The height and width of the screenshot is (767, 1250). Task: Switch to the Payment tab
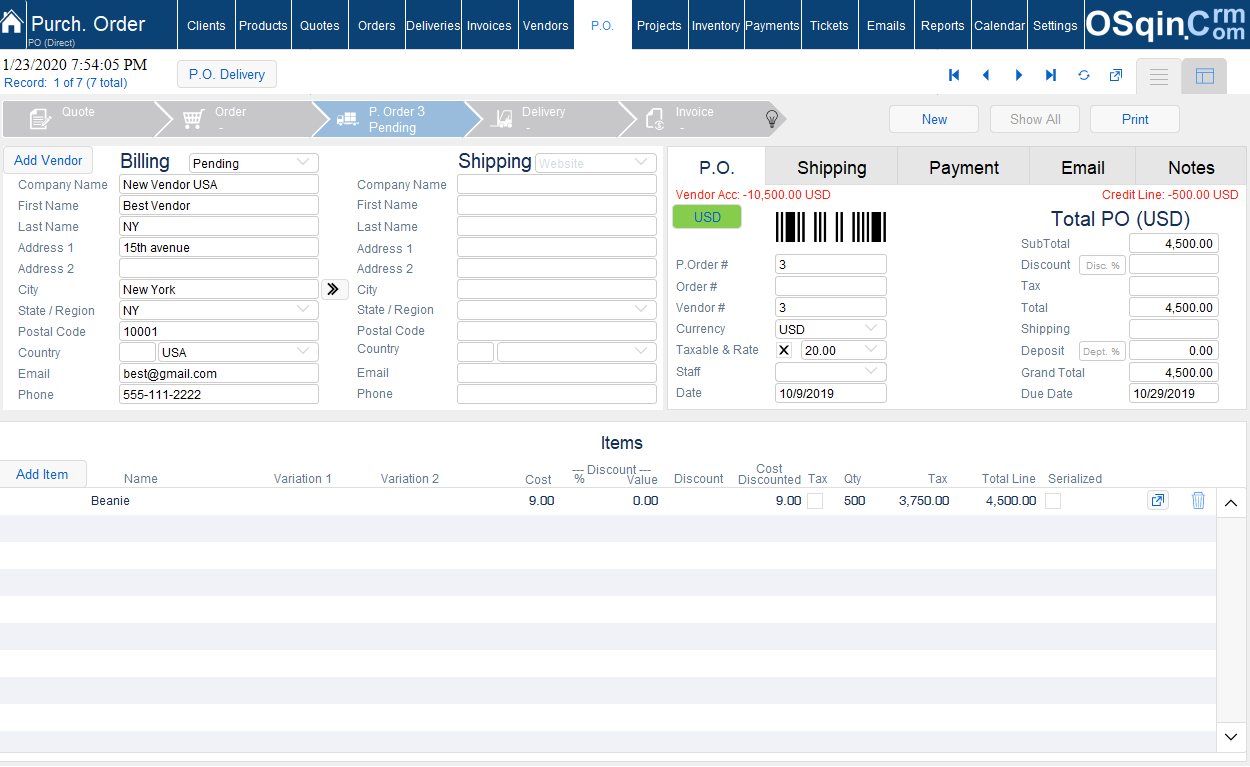[964, 167]
